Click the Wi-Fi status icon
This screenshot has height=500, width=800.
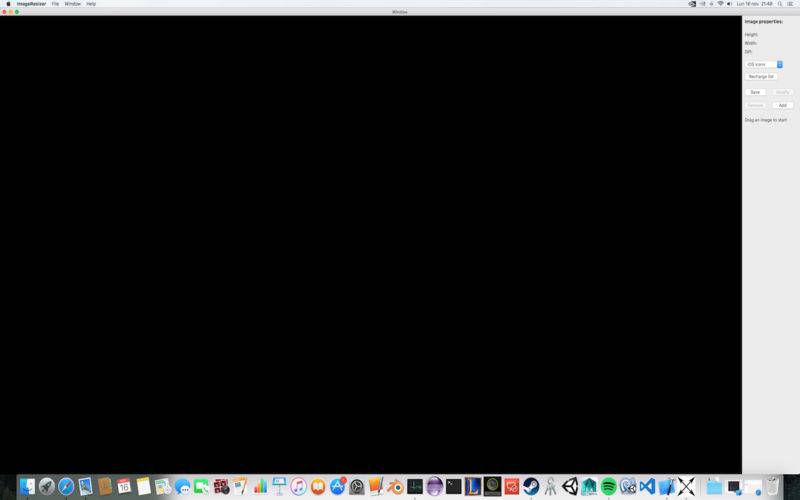[720, 4]
